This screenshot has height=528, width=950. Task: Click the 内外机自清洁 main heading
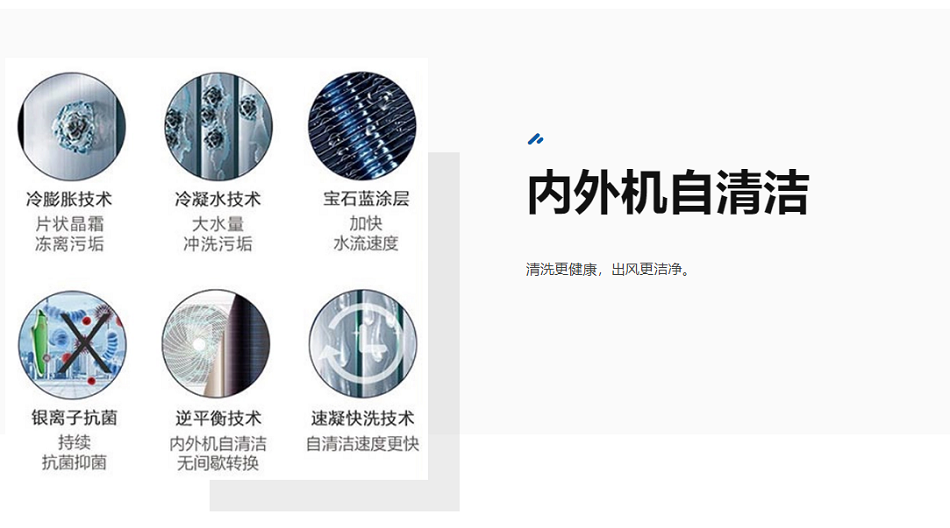tap(668, 193)
